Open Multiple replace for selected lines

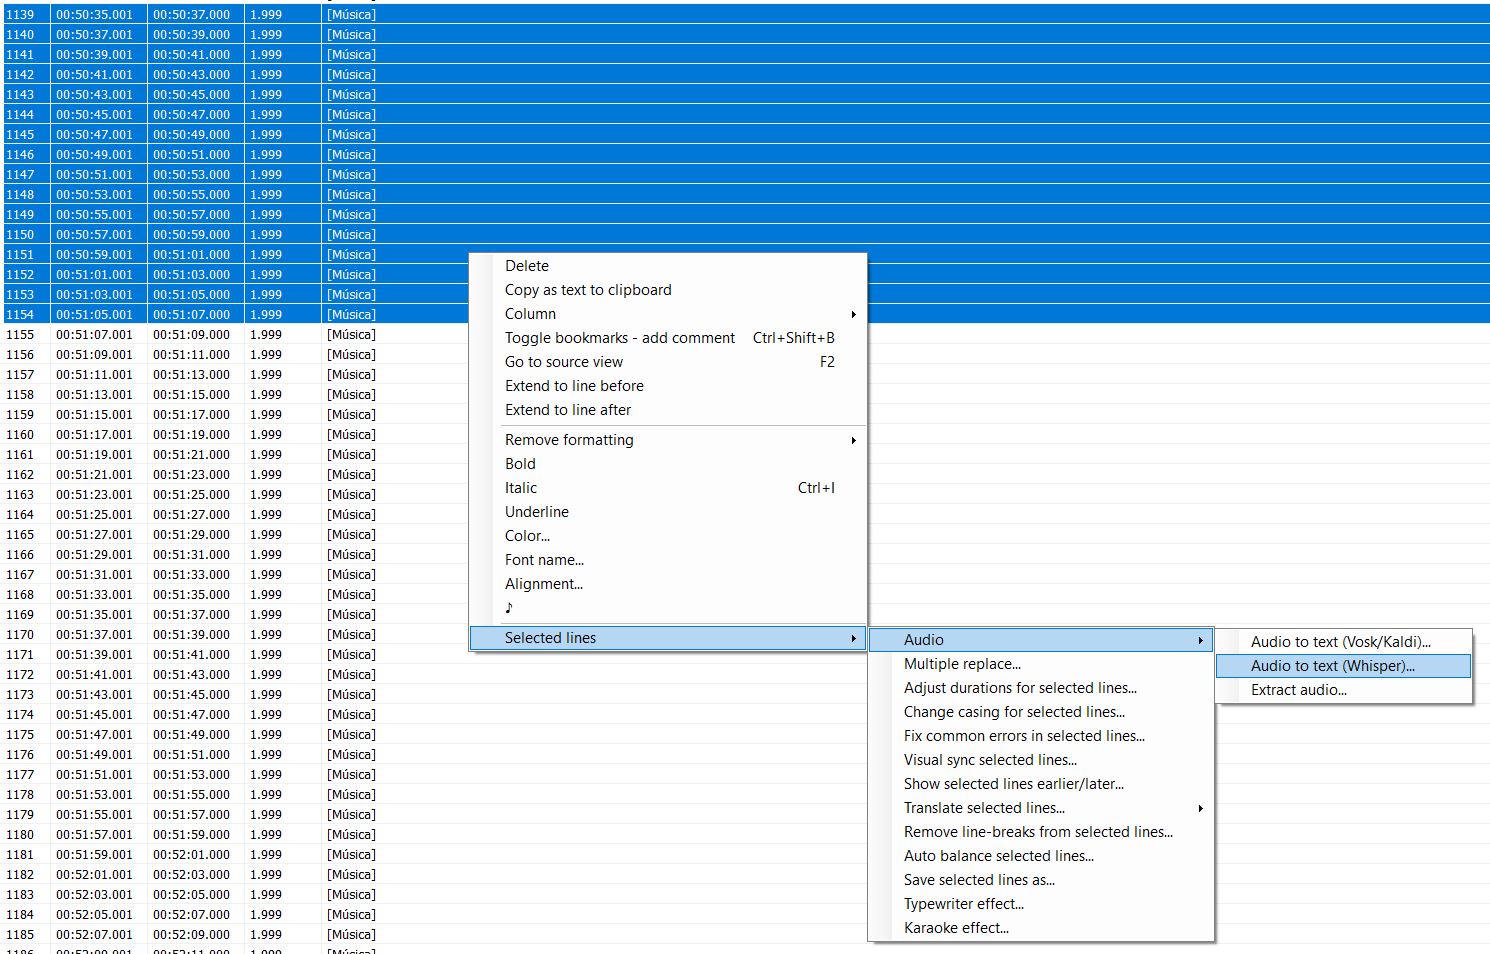(x=962, y=663)
